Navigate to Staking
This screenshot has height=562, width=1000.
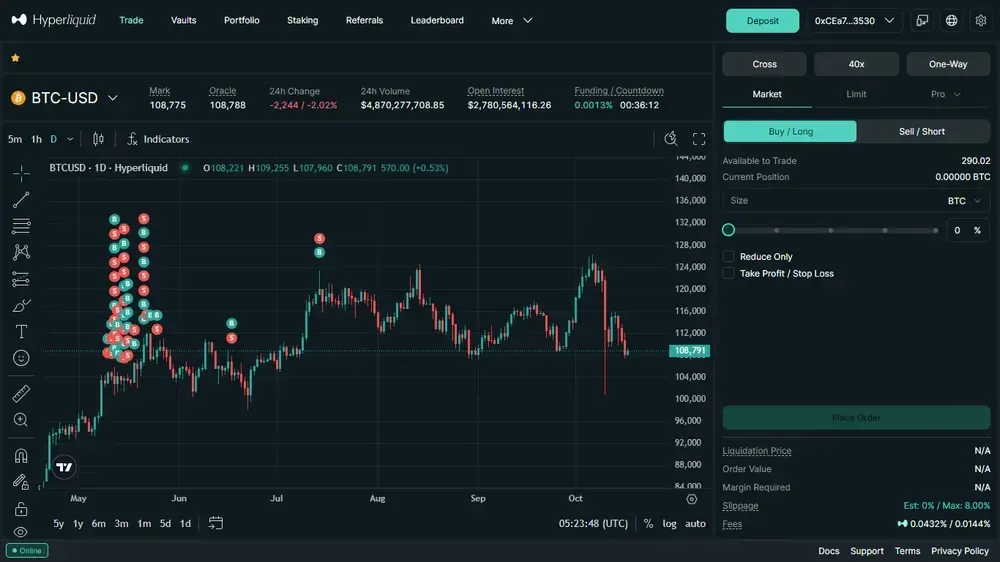(x=302, y=20)
